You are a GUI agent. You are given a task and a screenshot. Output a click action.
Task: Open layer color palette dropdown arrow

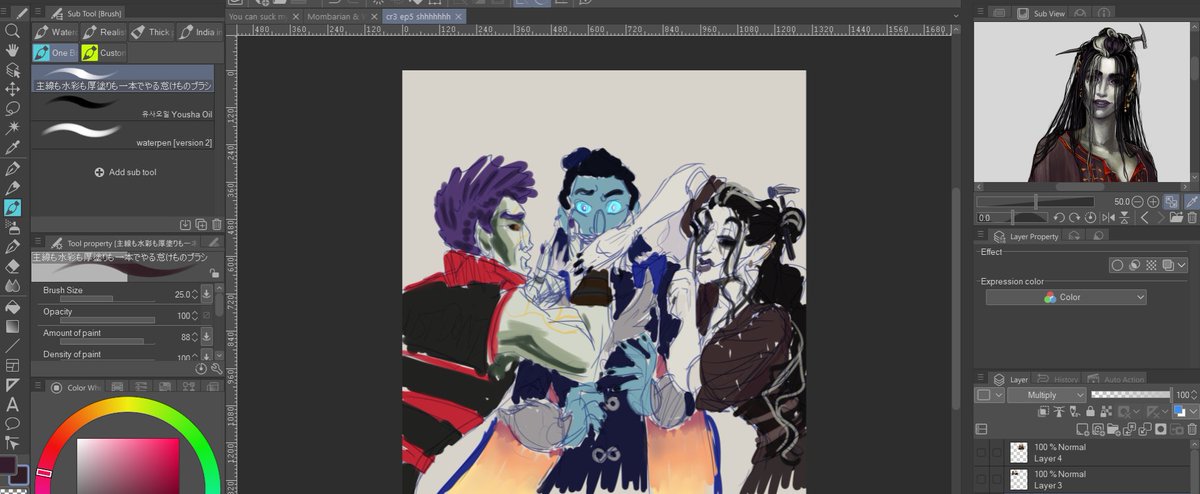tap(1193, 411)
